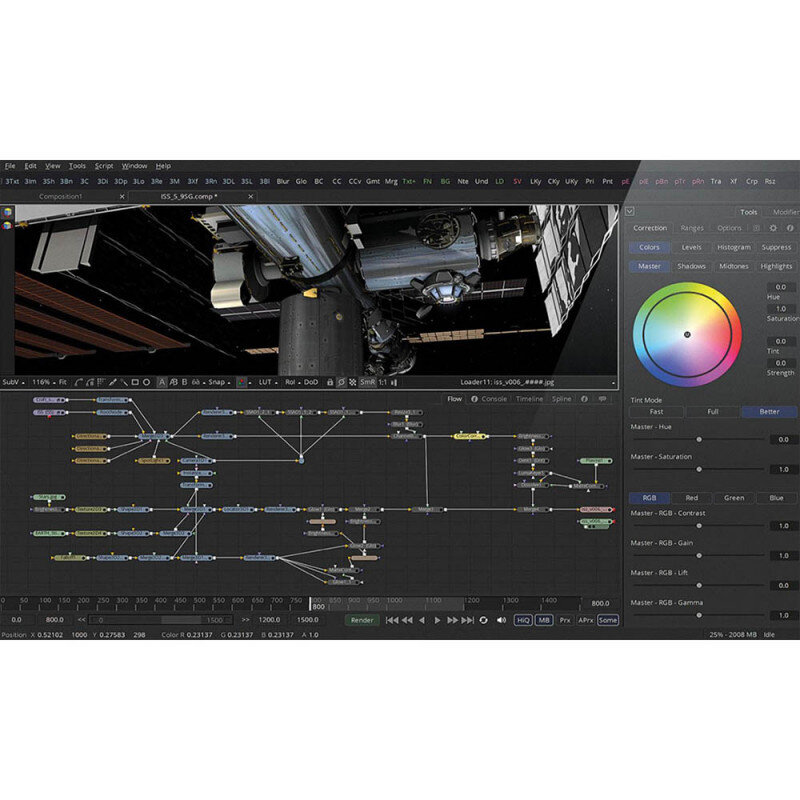Collapse the tool controls with the arrow icon

tap(629, 211)
